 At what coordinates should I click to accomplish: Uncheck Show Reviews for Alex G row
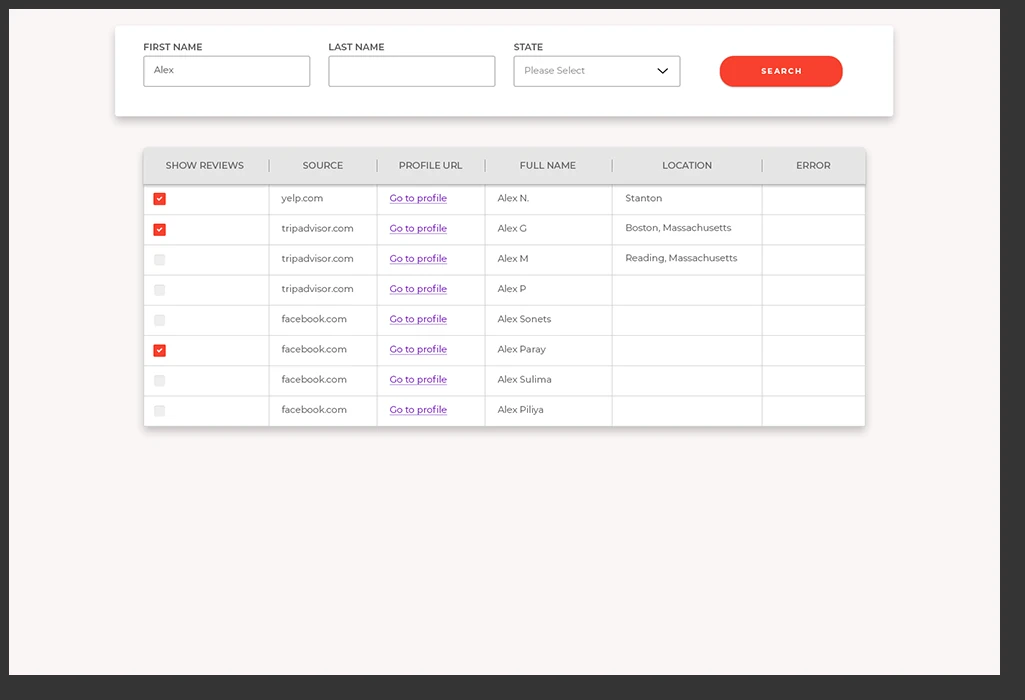tap(160, 229)
